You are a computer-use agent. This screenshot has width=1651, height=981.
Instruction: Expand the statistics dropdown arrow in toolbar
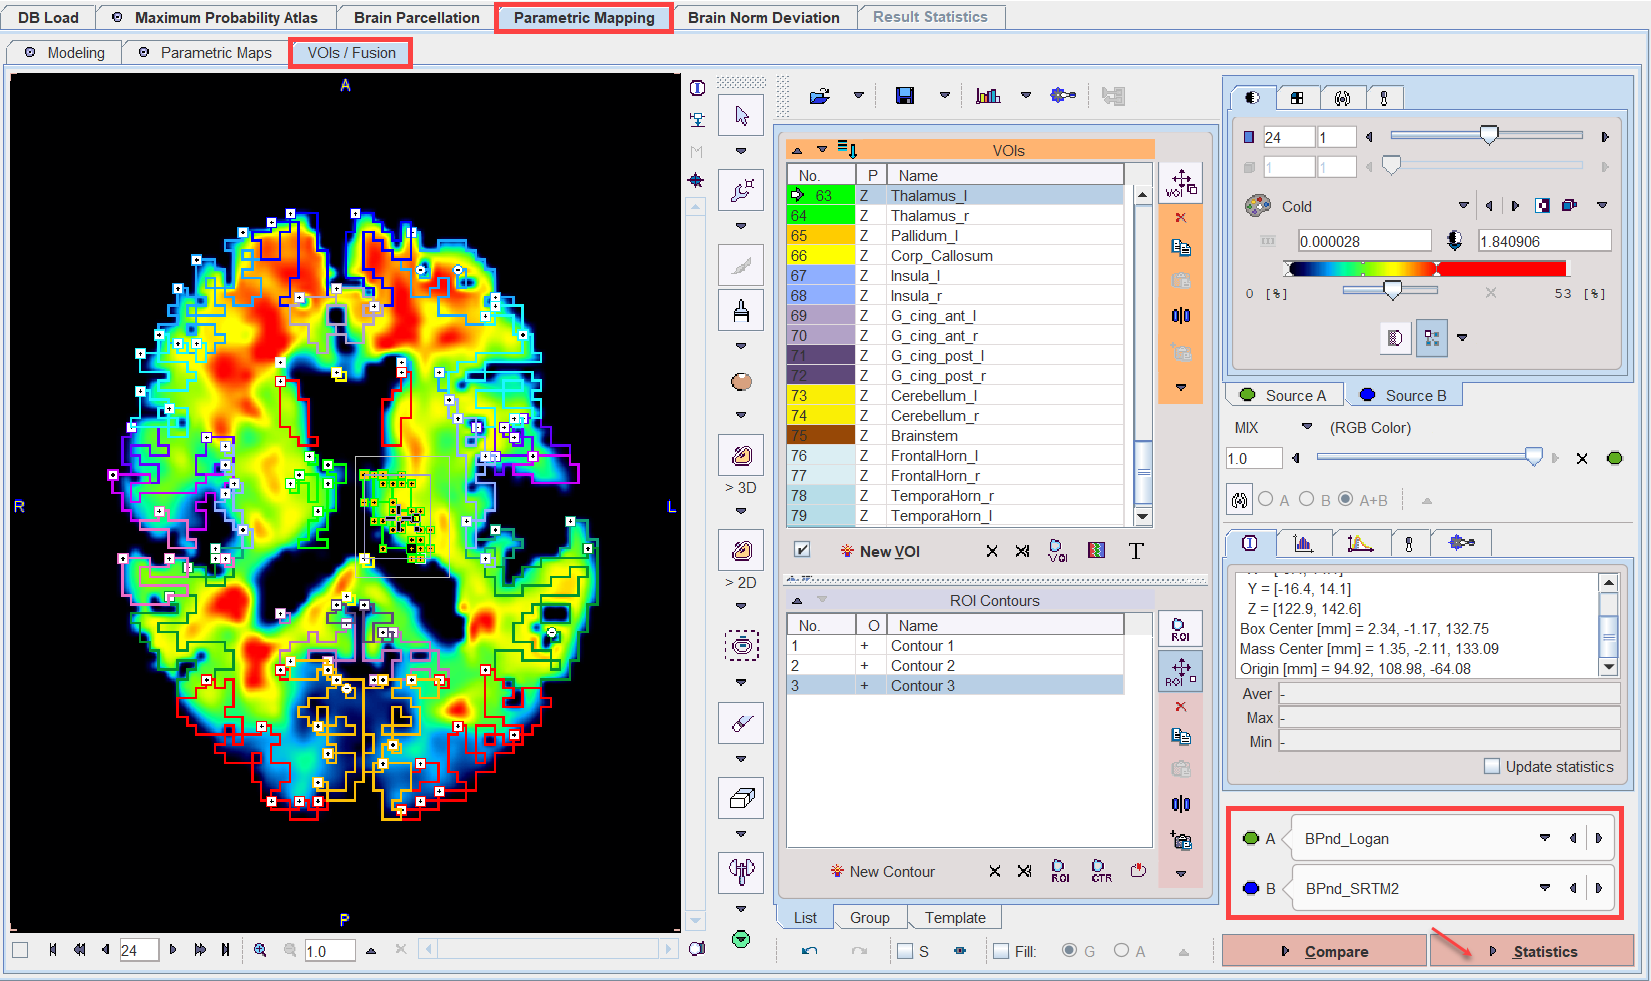click(x=1026, y=96)
